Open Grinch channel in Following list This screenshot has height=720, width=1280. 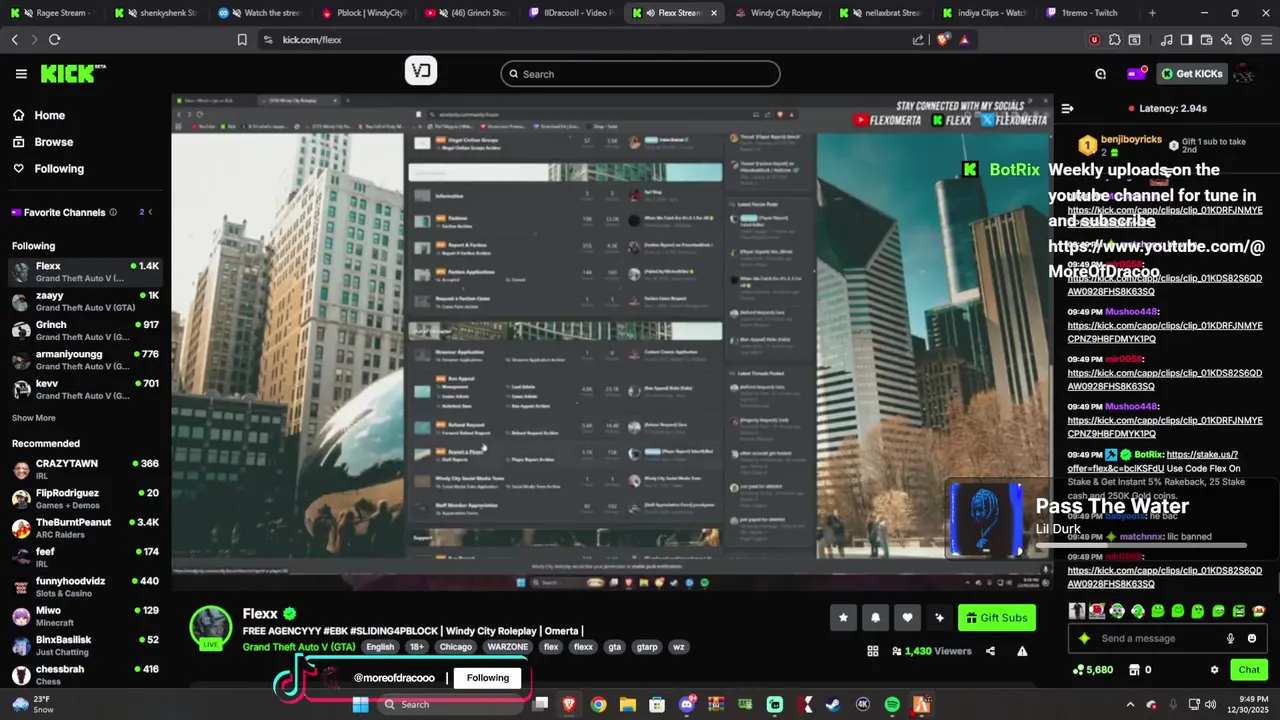click(x=85, y=330)
